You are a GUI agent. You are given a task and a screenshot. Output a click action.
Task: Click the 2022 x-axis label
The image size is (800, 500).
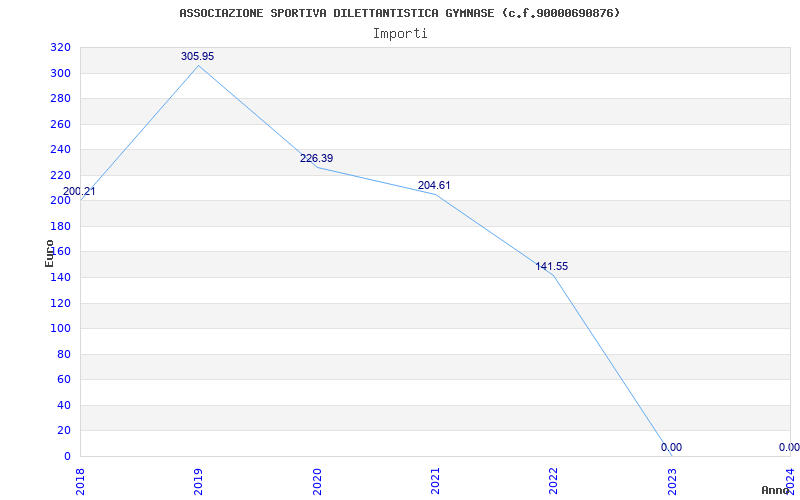pos(554,482)
